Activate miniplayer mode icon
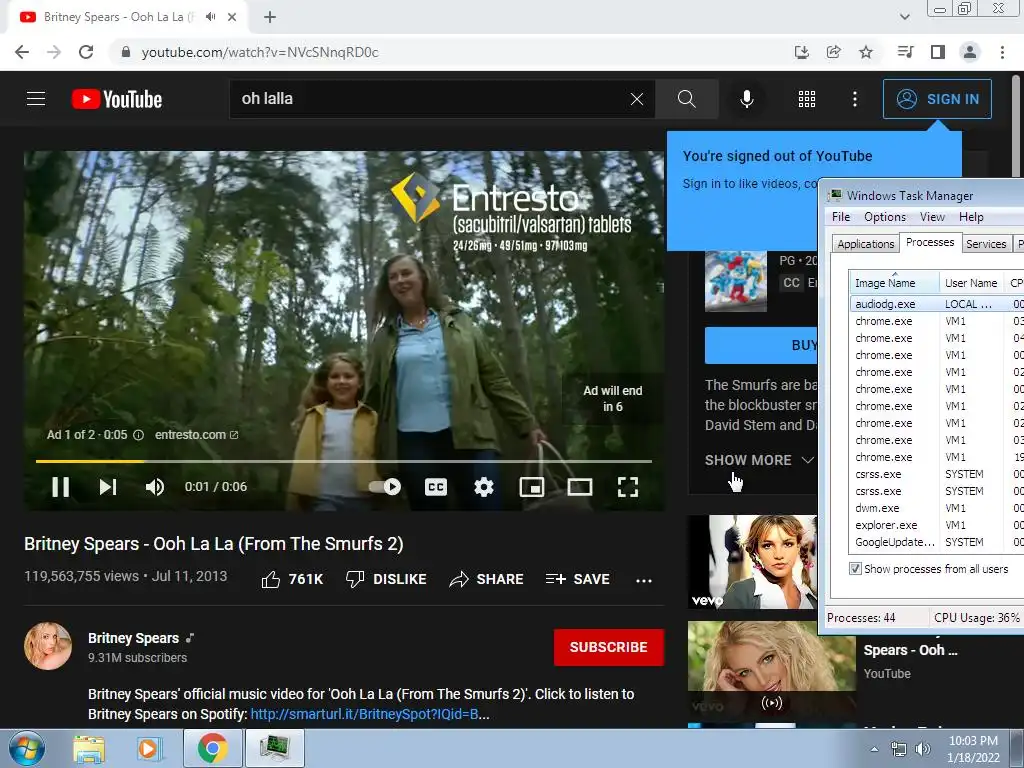 (532, 487)
